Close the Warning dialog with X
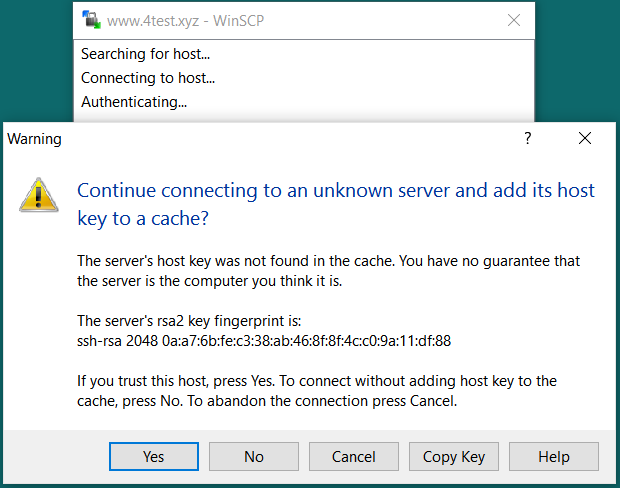This screenshot has width=620, height=488. 585,138
